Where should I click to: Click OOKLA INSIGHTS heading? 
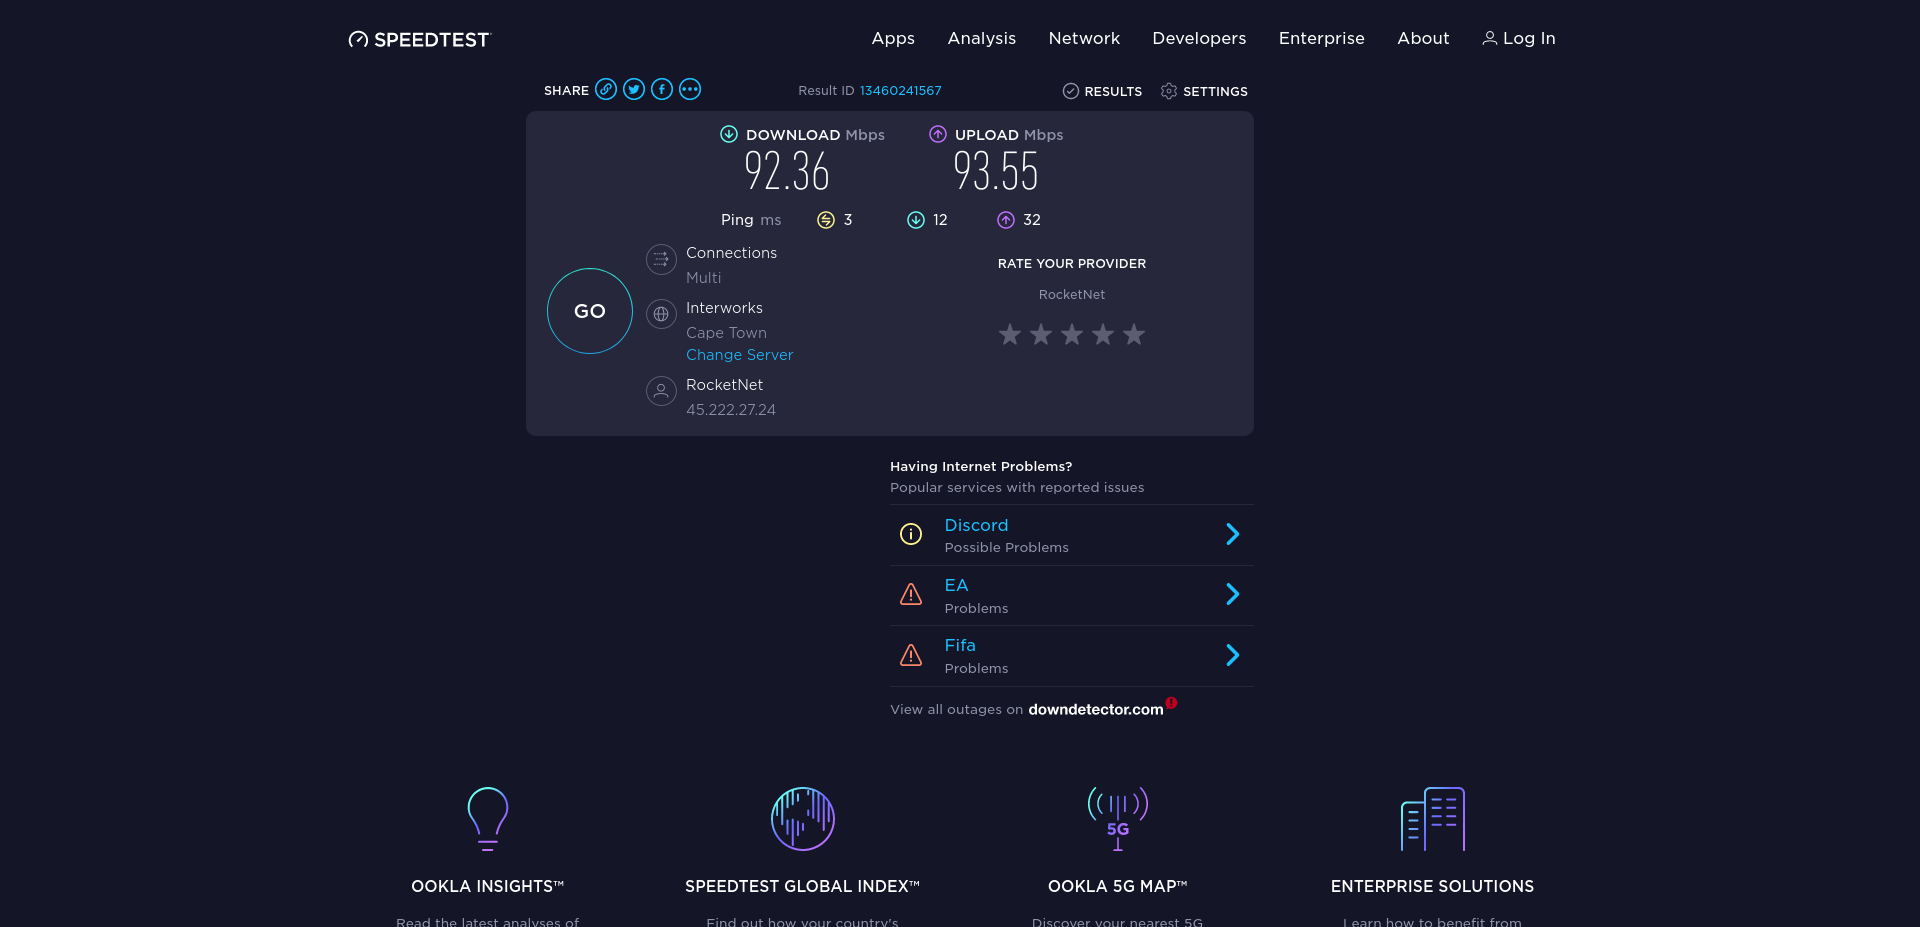488,886
